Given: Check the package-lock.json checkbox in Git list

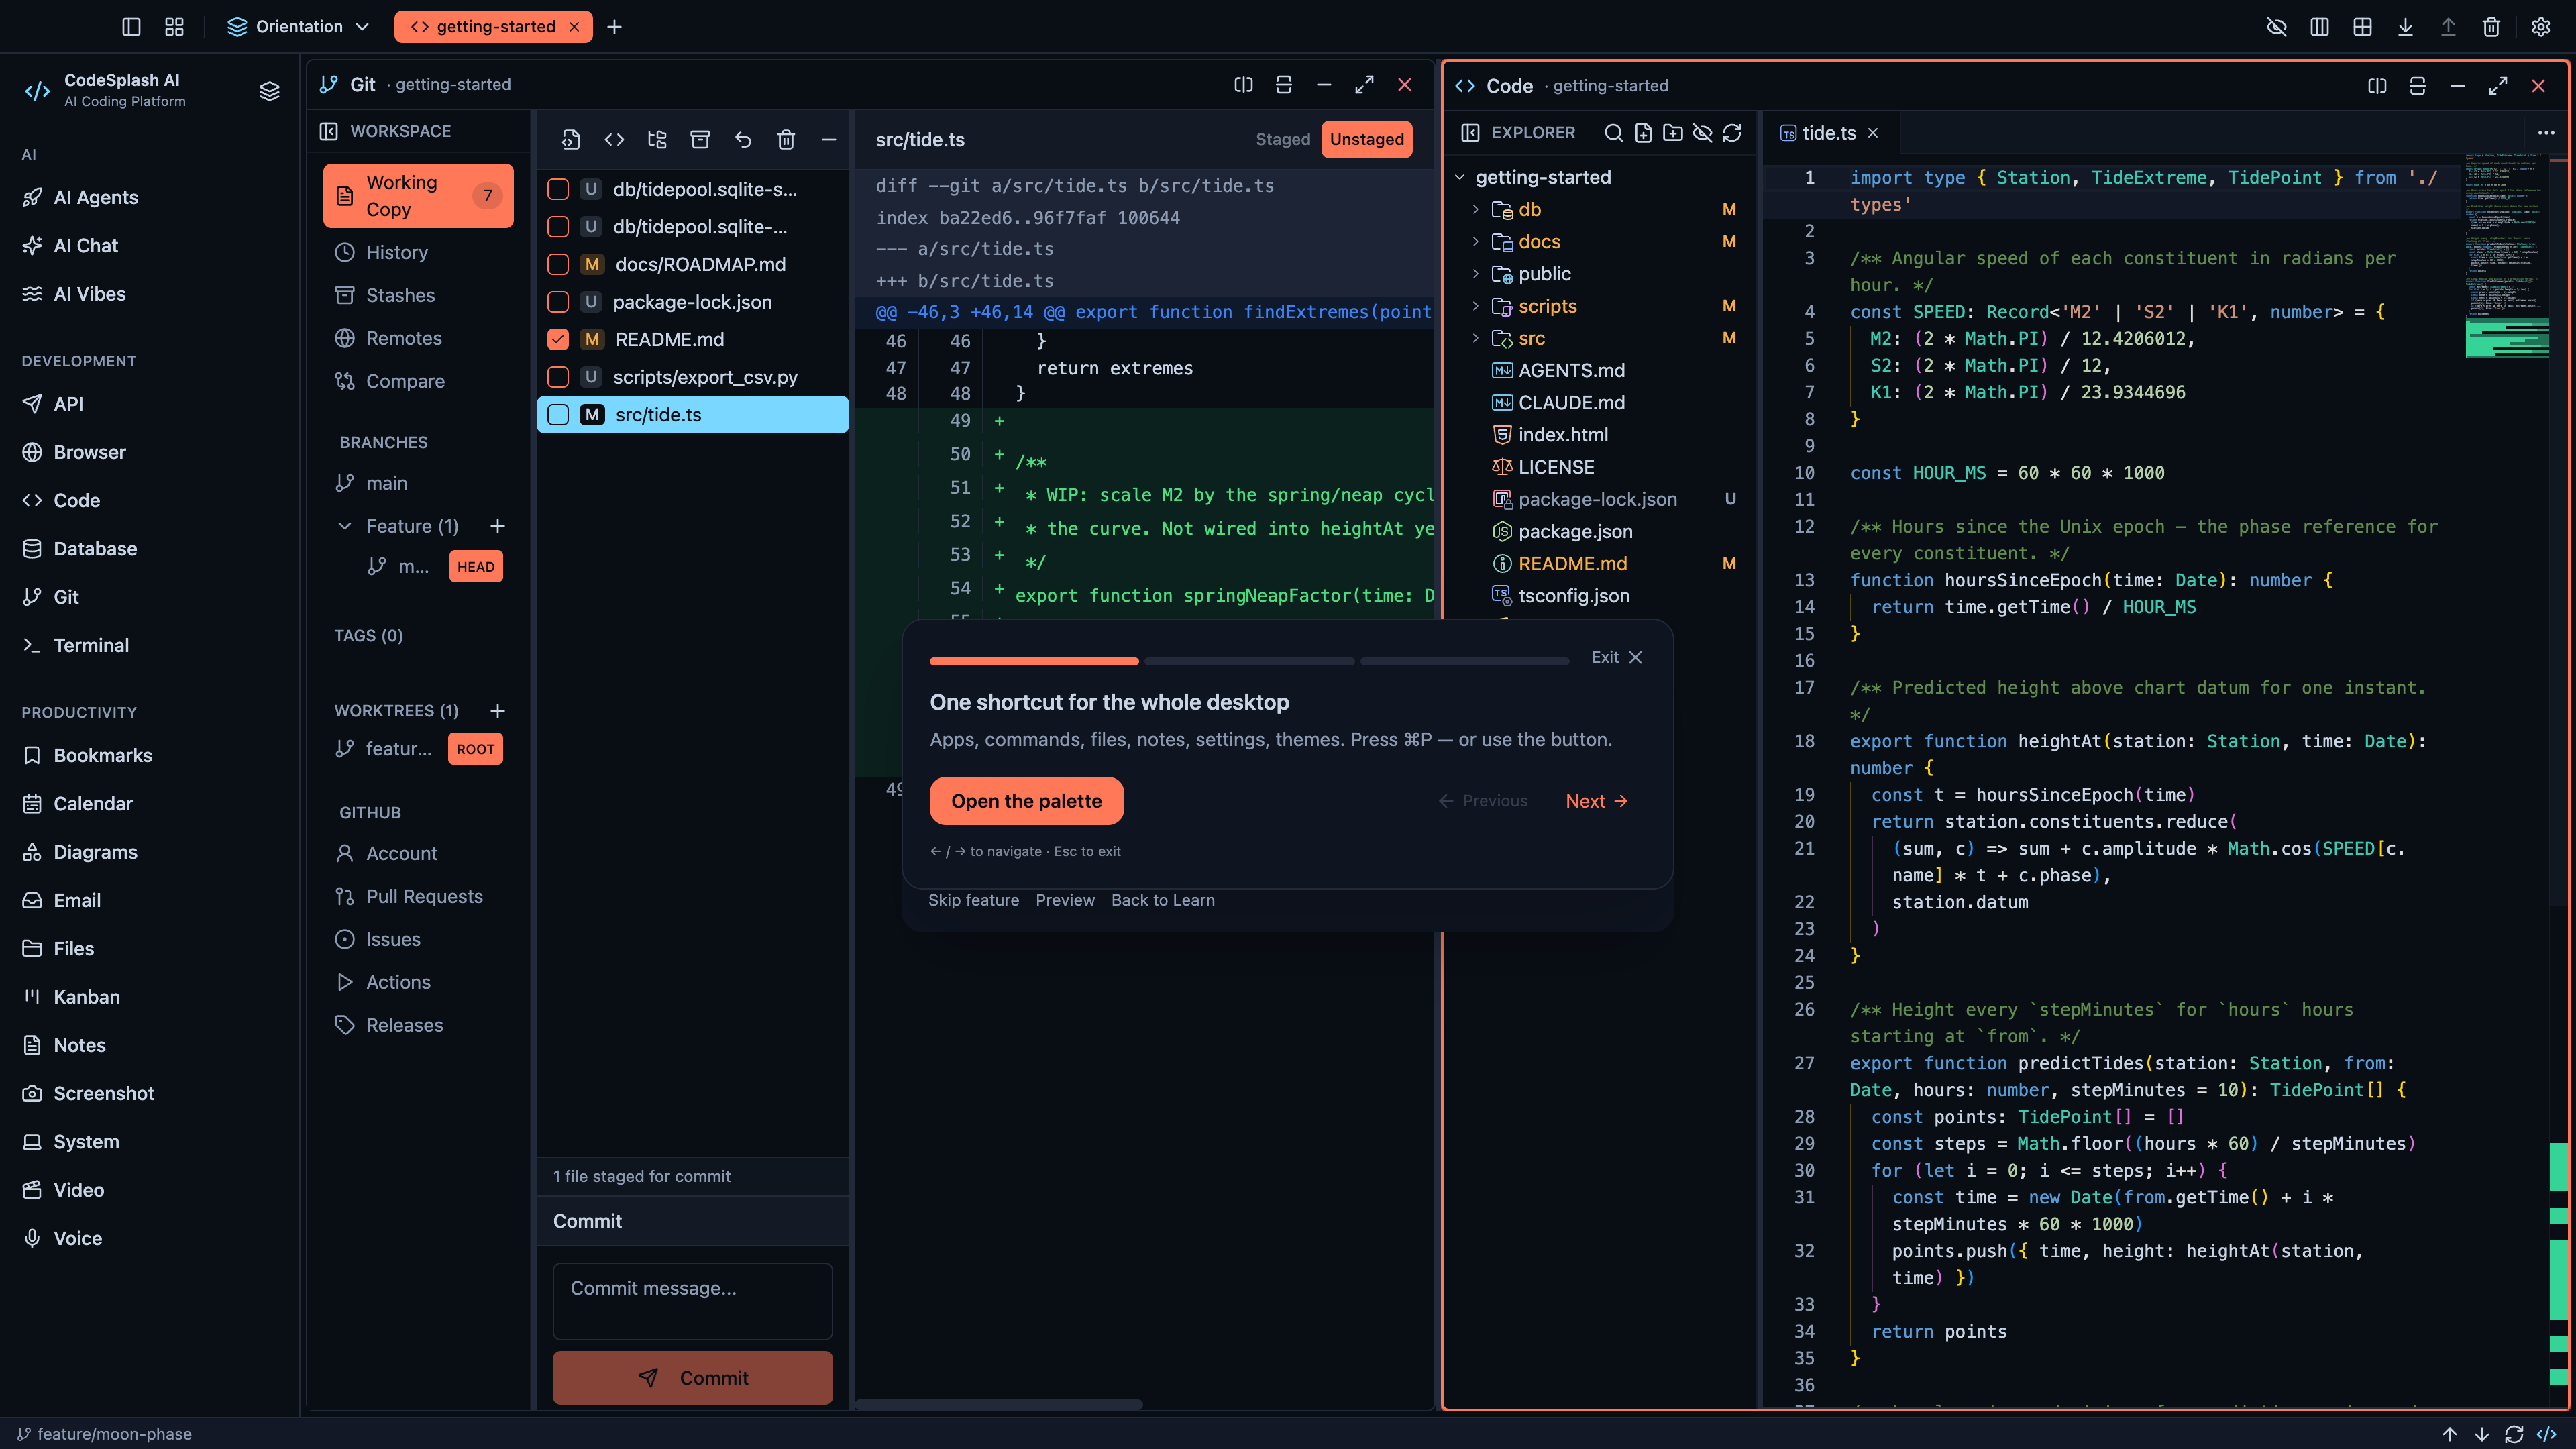Looking at the screenshot, I should (x=558, y=302).
